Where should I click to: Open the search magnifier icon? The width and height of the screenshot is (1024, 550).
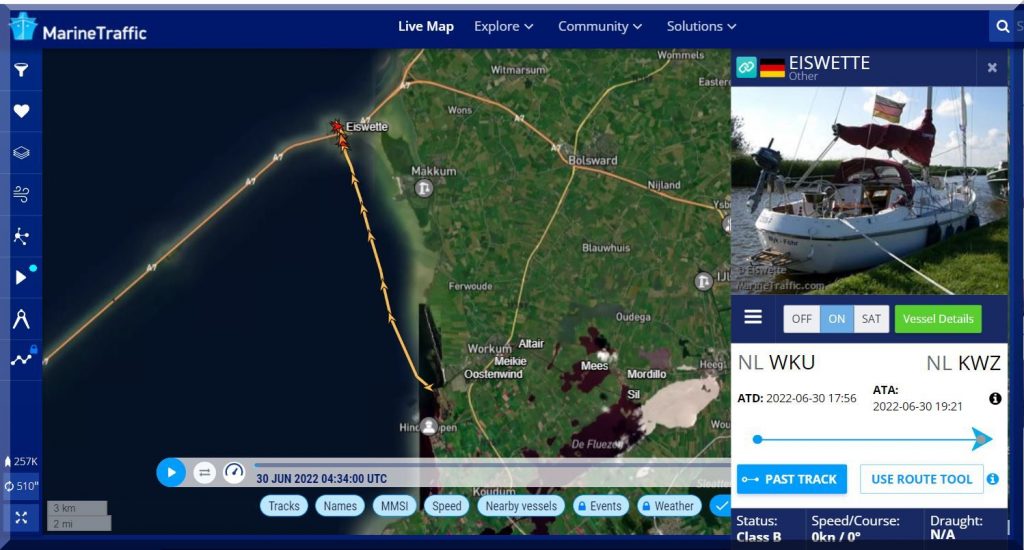1002,26
